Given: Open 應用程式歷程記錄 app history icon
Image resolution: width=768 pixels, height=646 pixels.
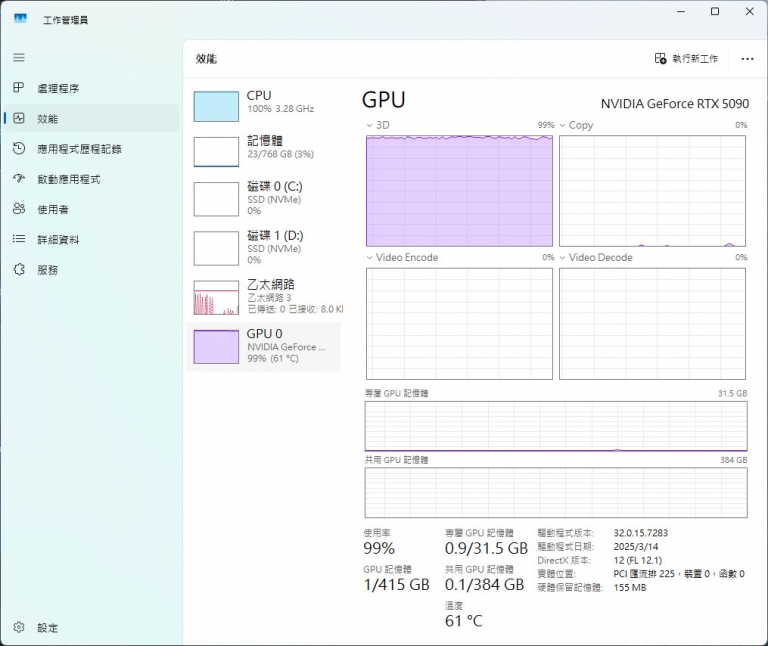Looking at the screenshot, I should pyautogui.click(x=18, y=149).
